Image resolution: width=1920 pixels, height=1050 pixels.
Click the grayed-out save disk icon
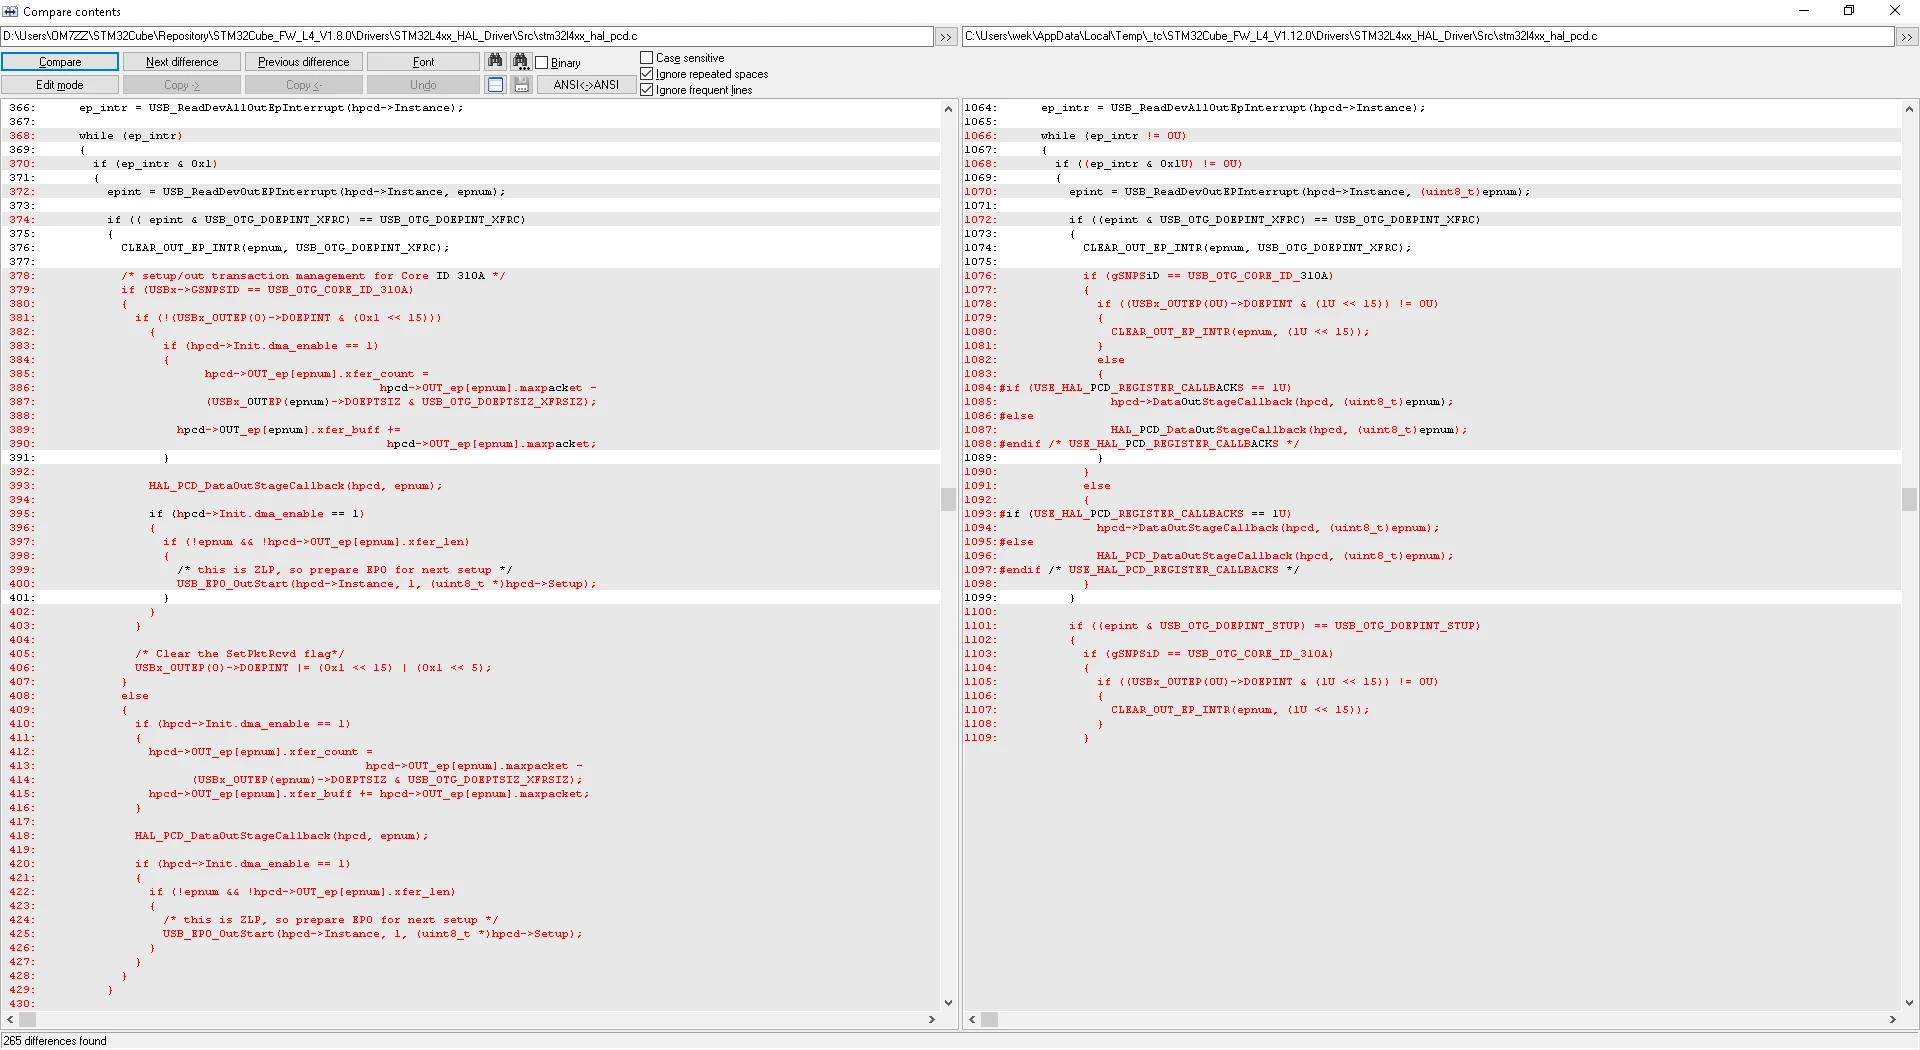[521, 85]
